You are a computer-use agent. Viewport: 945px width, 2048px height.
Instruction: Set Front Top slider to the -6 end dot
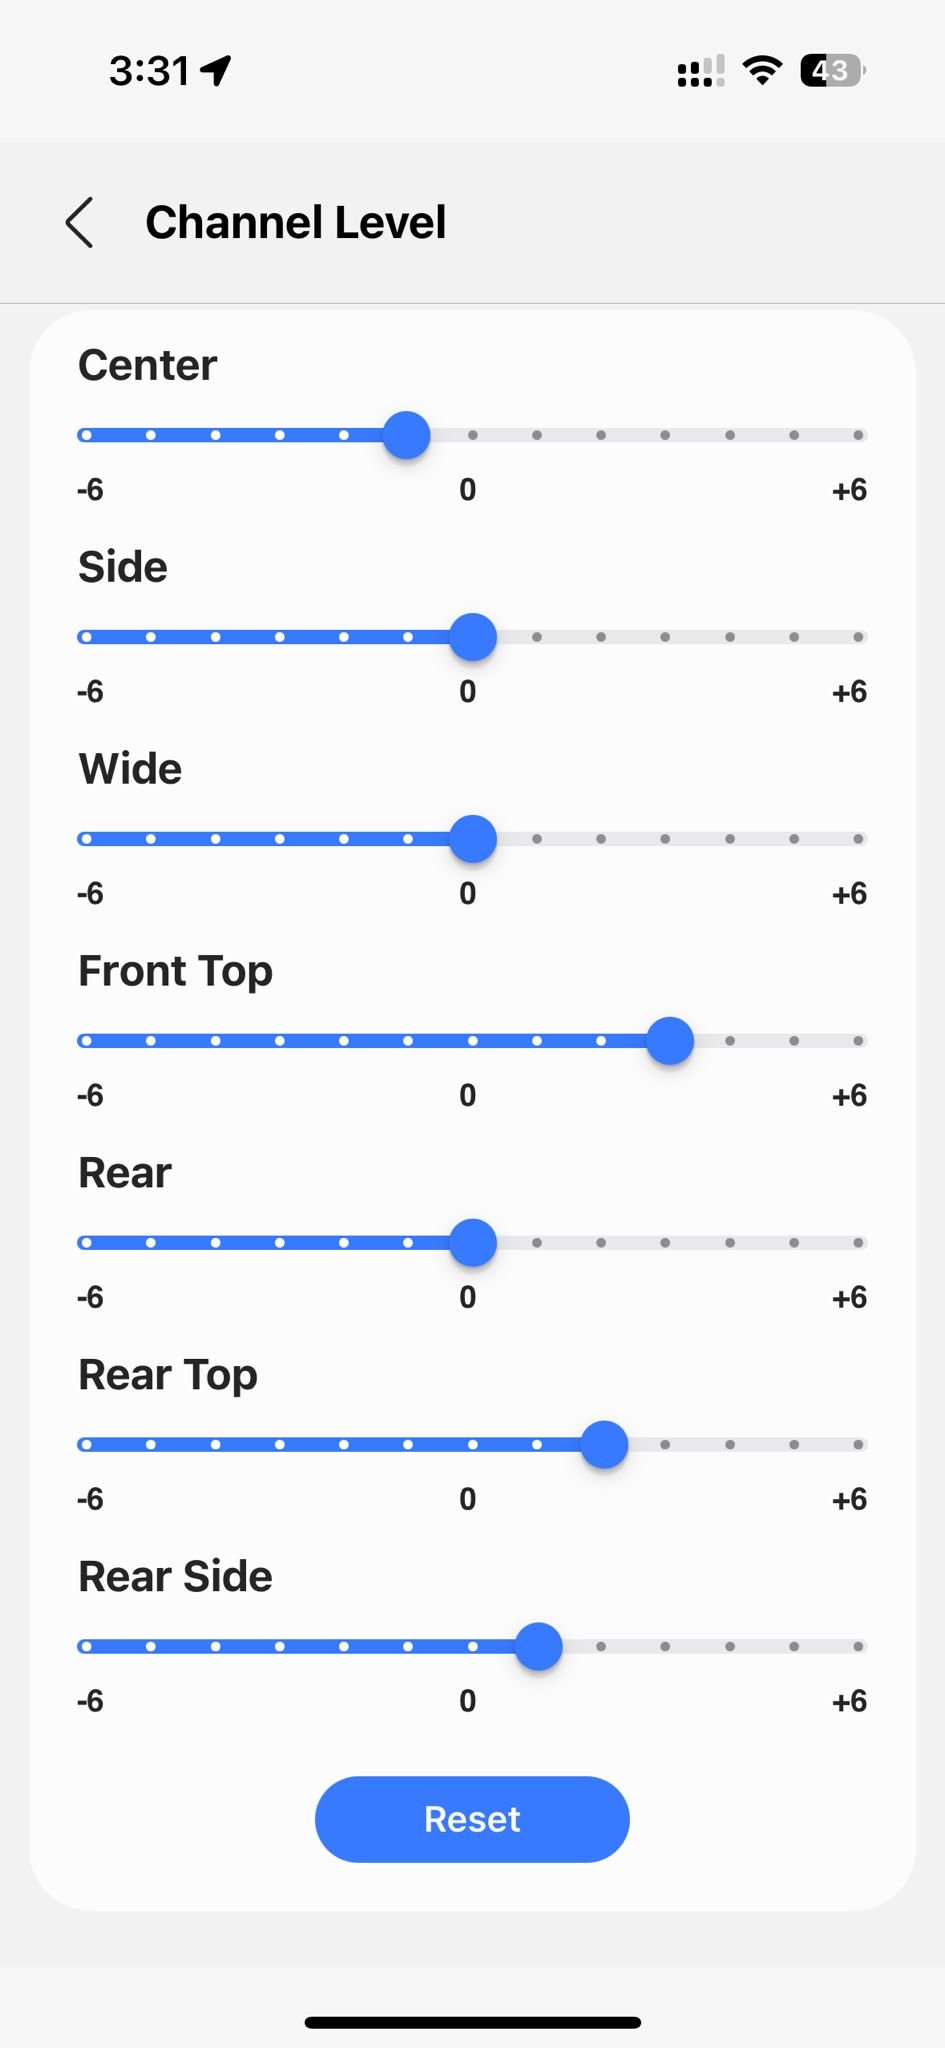pyautogui.click(x=86, y=1041)
